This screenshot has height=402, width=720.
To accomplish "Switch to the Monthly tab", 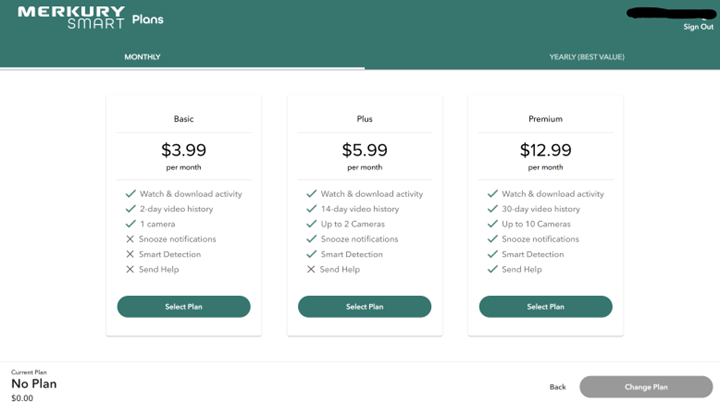I will (x=142, y=57).
